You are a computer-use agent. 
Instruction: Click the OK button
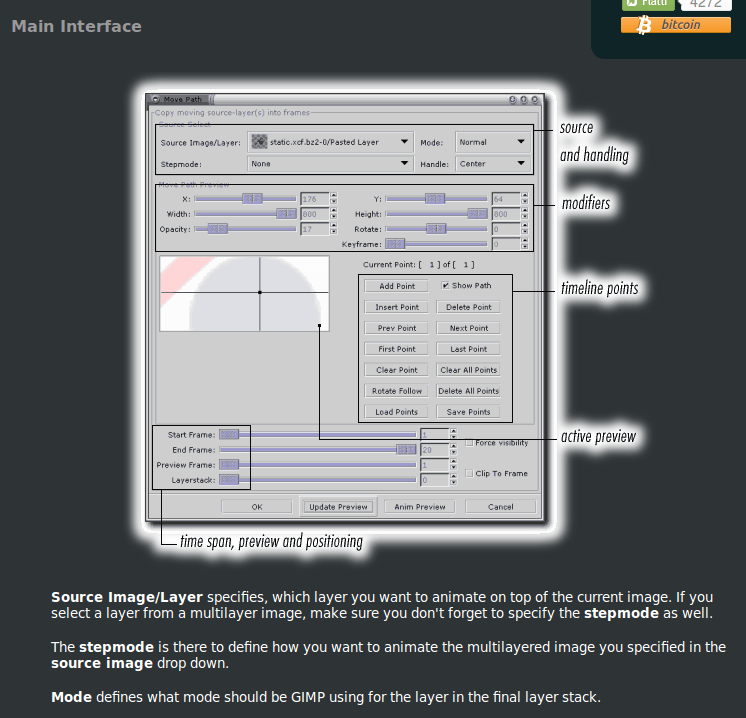257,507
